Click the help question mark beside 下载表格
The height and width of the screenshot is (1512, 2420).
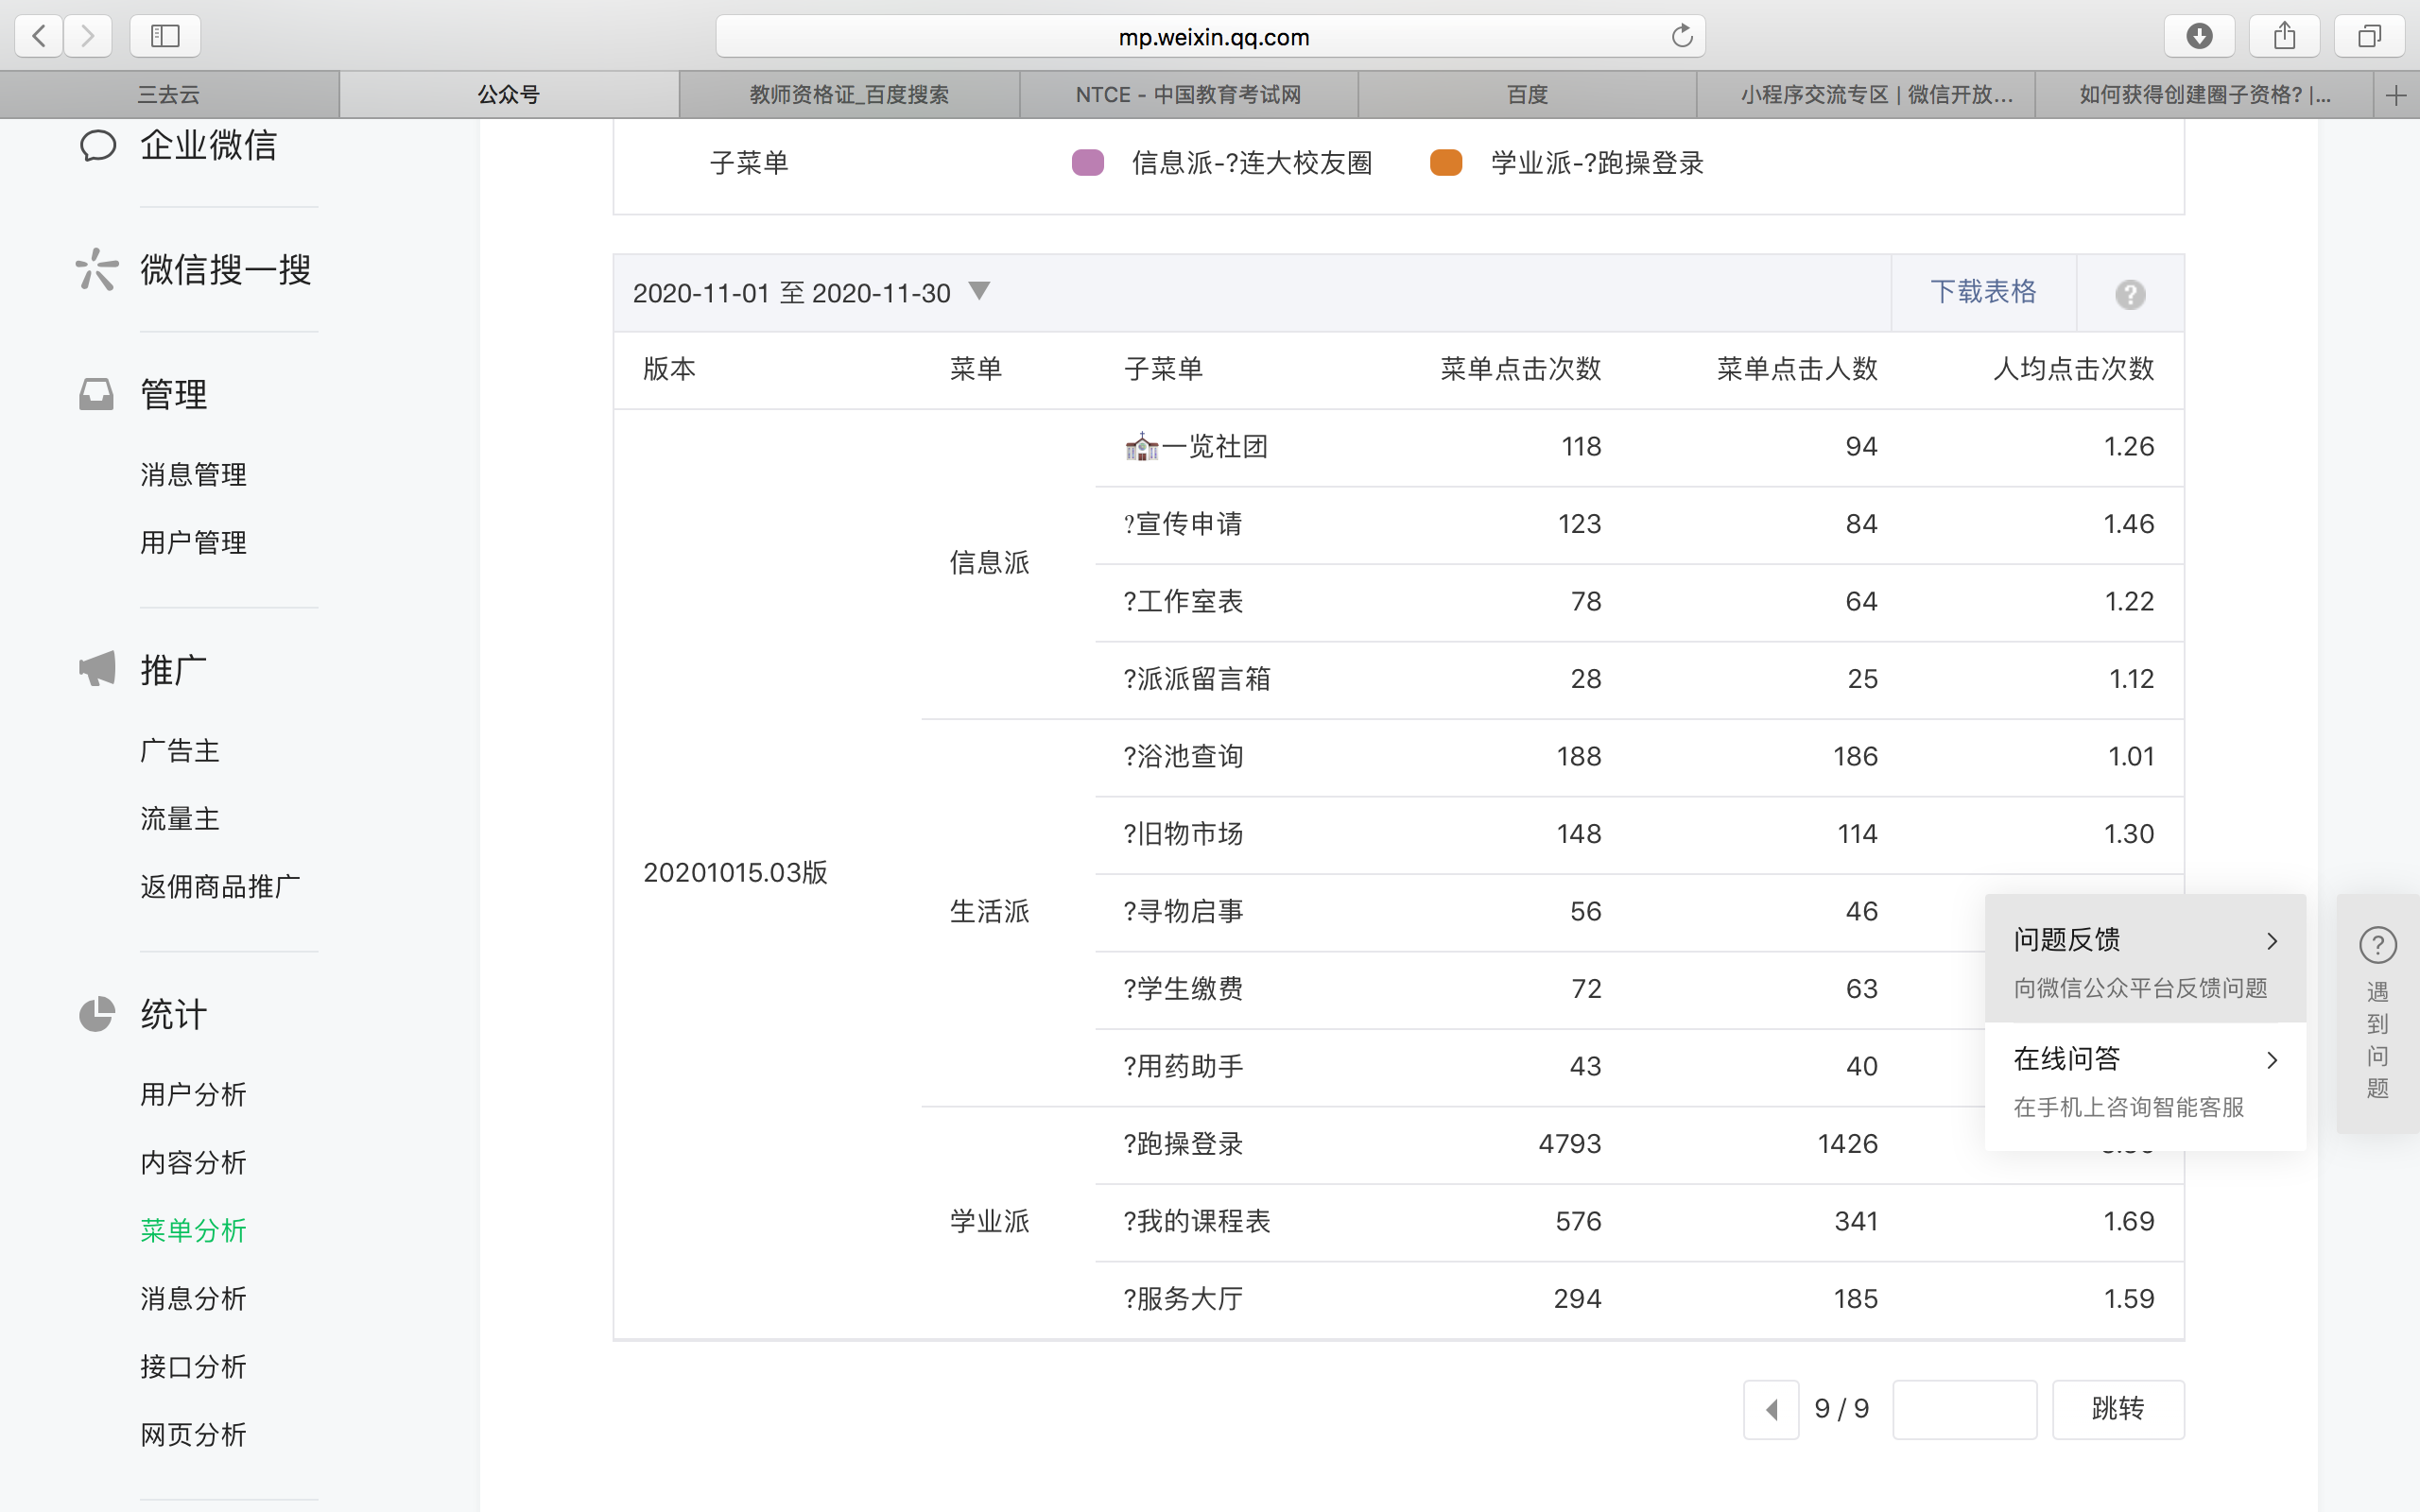click(x=2129, y=294)
